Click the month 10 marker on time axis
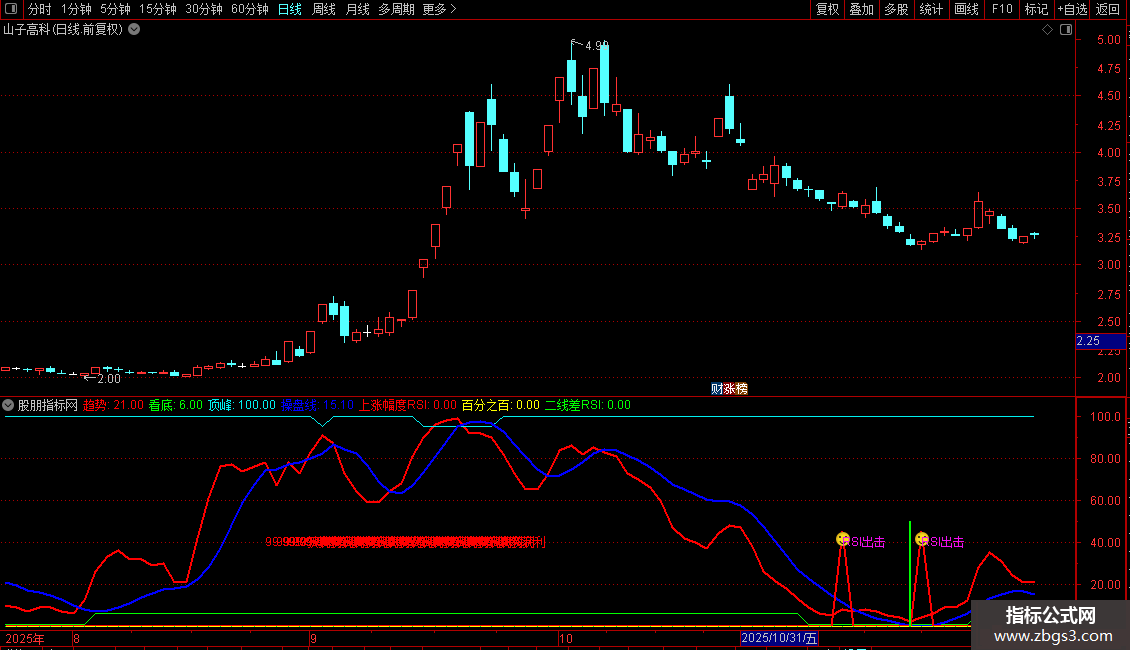 [566, 638]
